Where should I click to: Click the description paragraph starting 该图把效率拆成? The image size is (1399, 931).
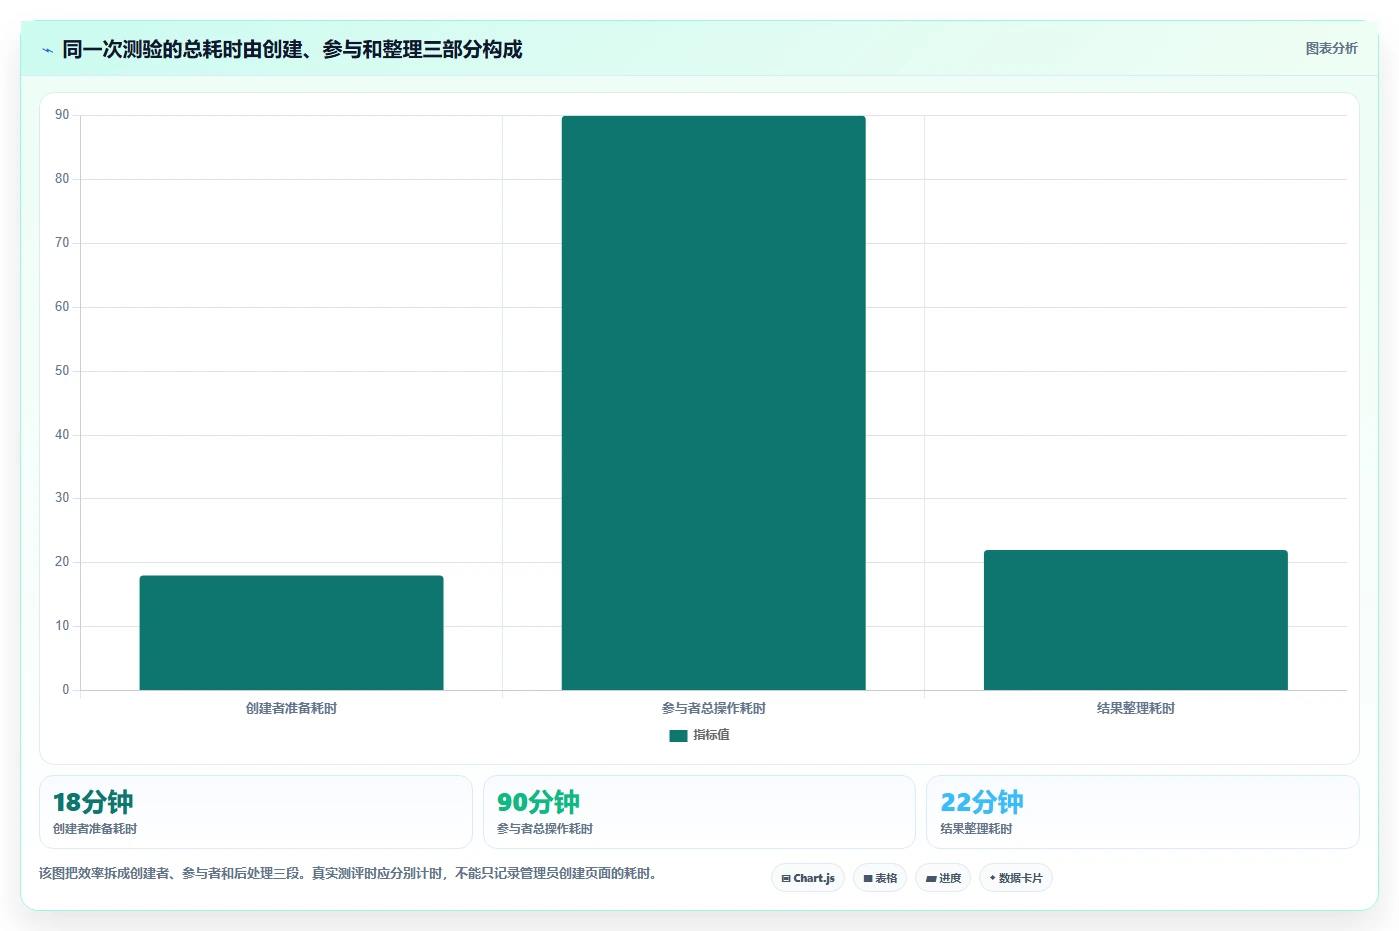click(x=350, y=873)
